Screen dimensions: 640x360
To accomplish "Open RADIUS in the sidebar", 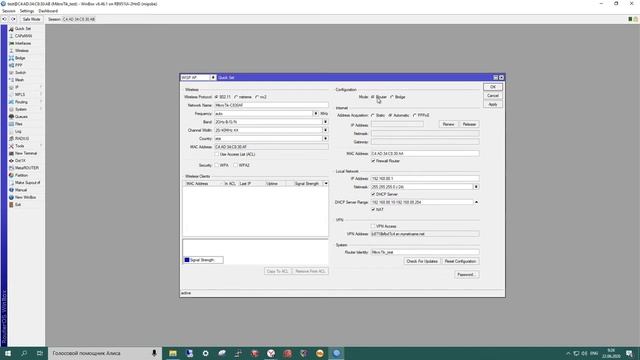I will tap(22, 139).
